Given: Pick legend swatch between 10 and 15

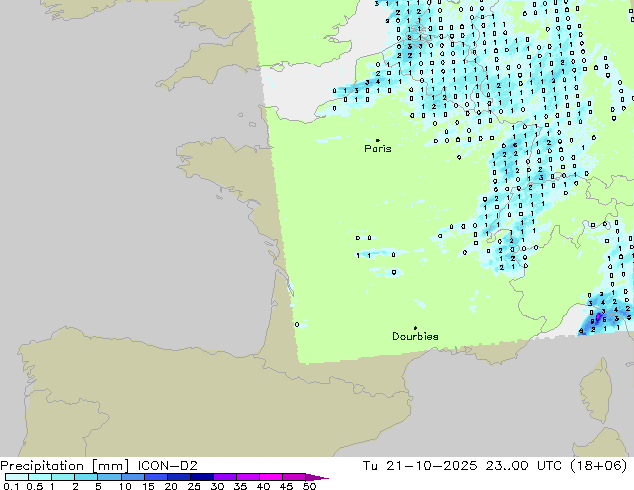Looking at the screenshot, I should (133, 477).
